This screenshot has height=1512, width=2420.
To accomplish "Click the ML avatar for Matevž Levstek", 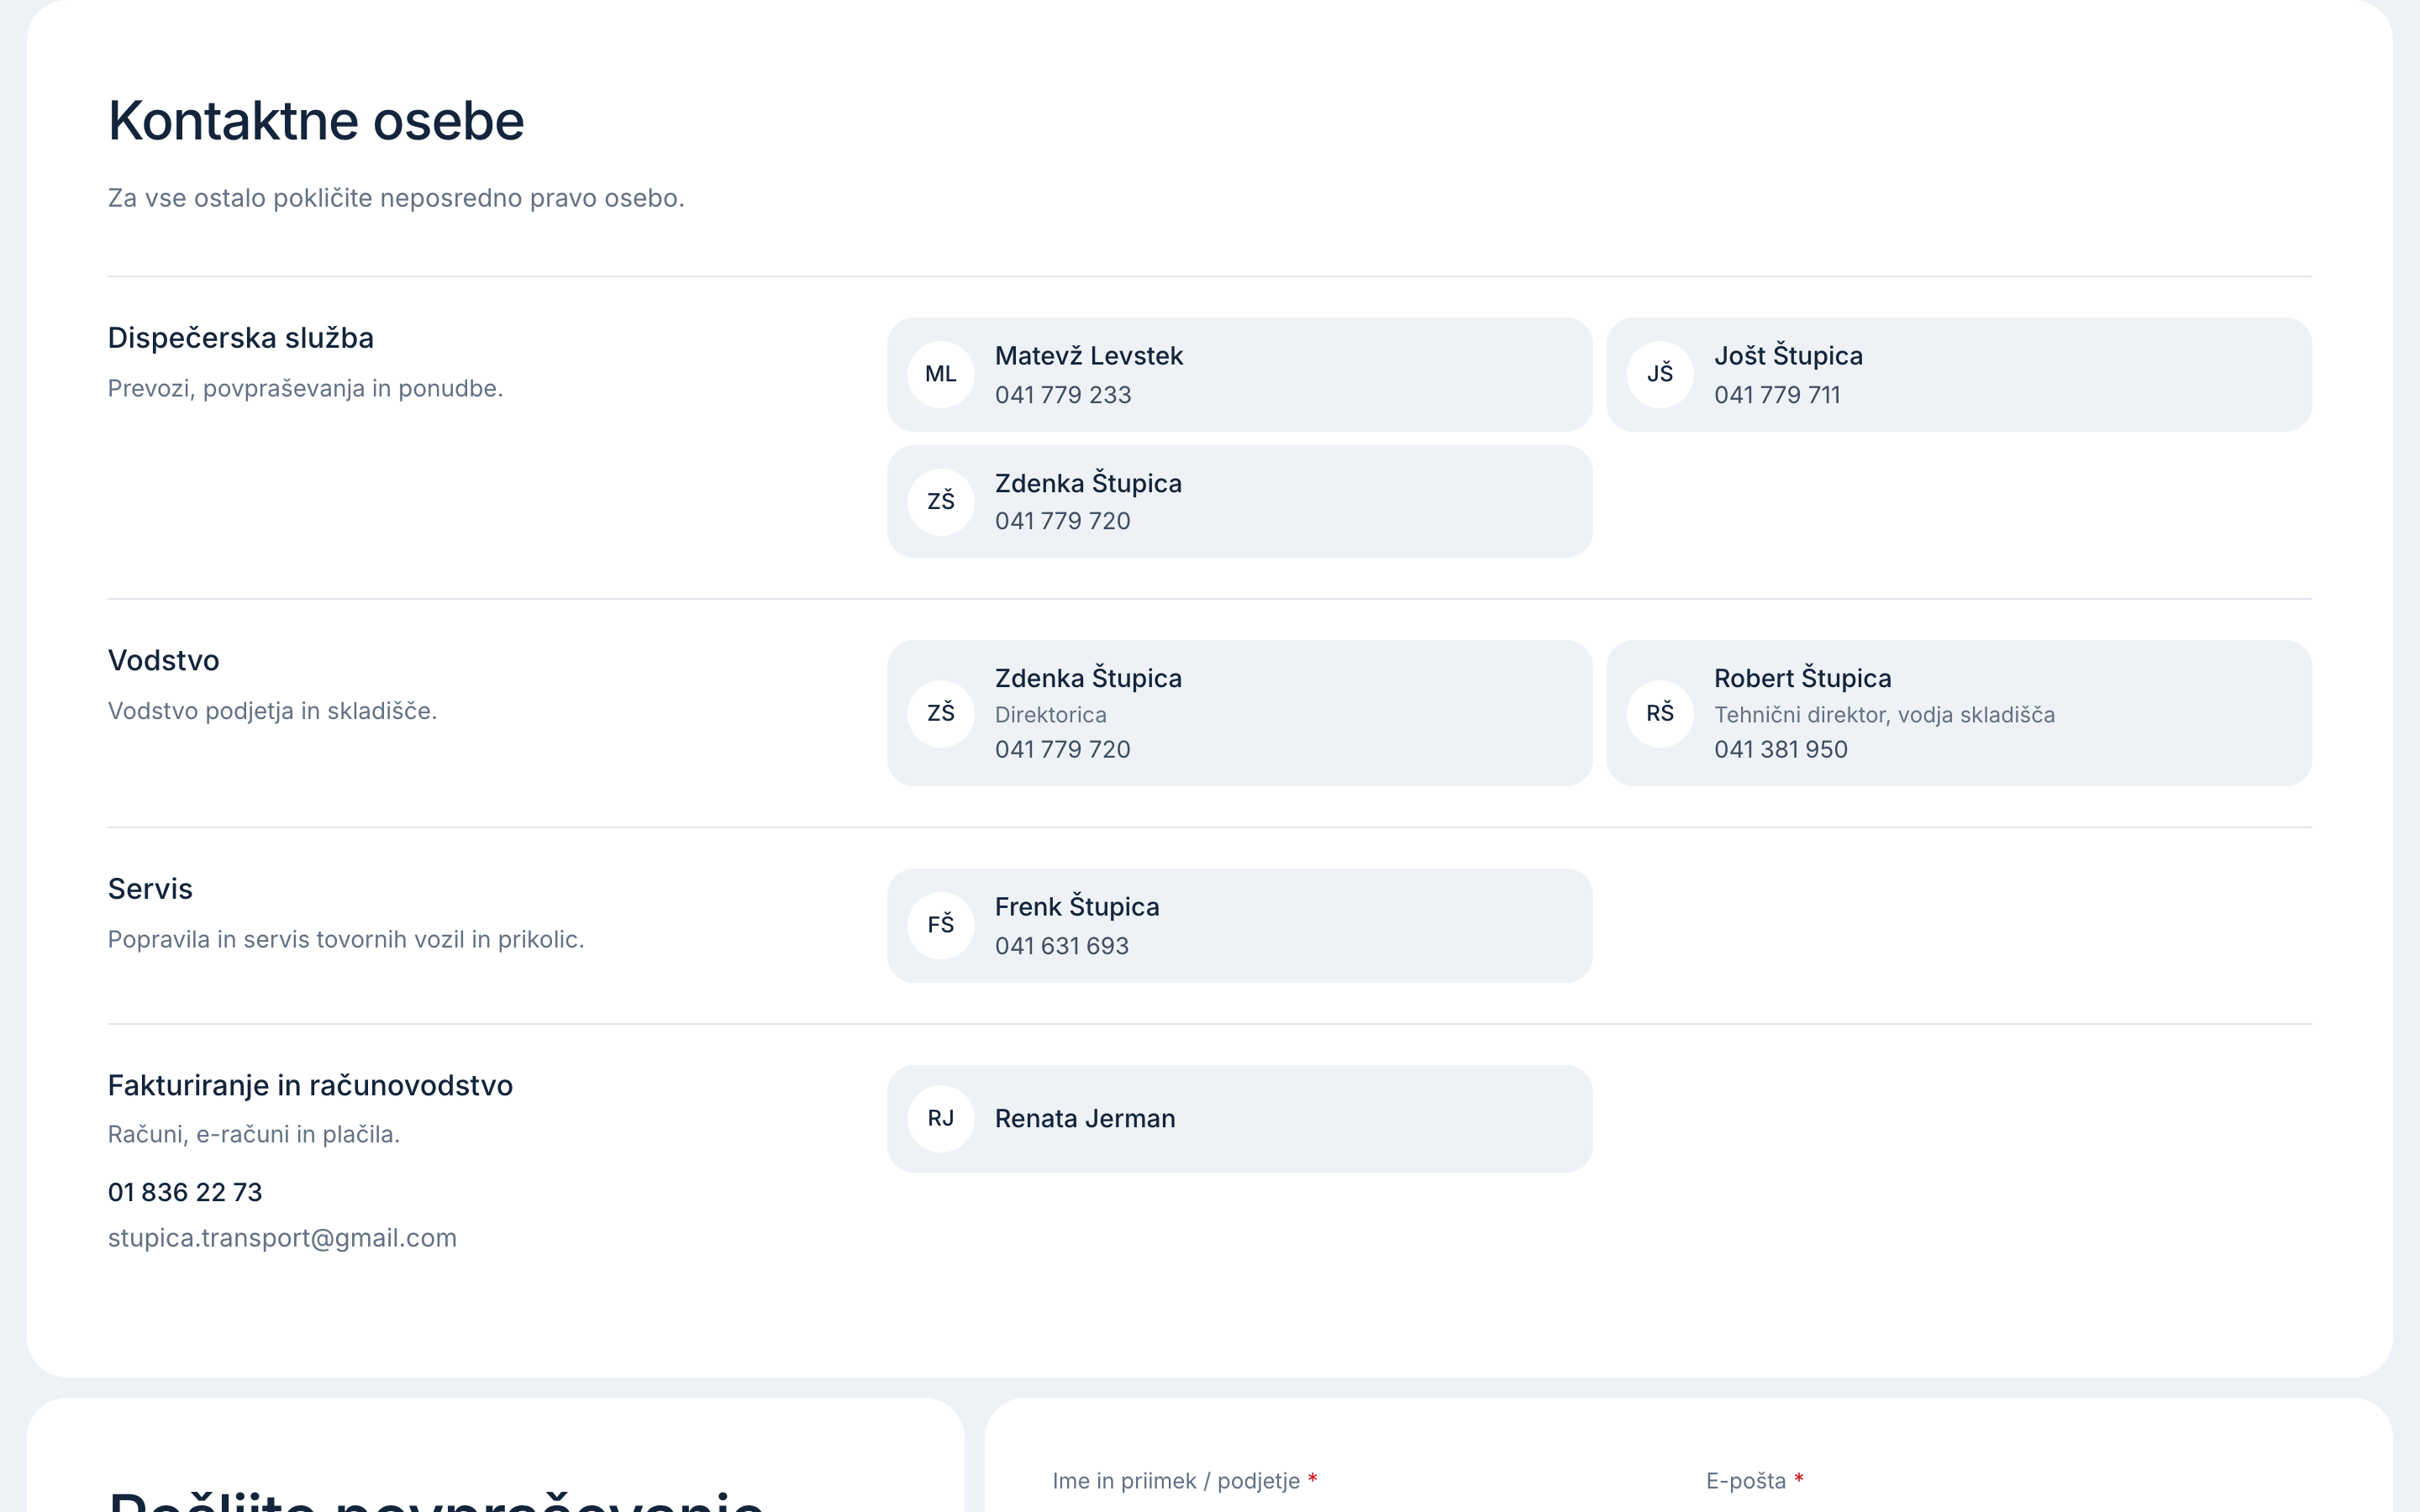I will coord(940,374).
